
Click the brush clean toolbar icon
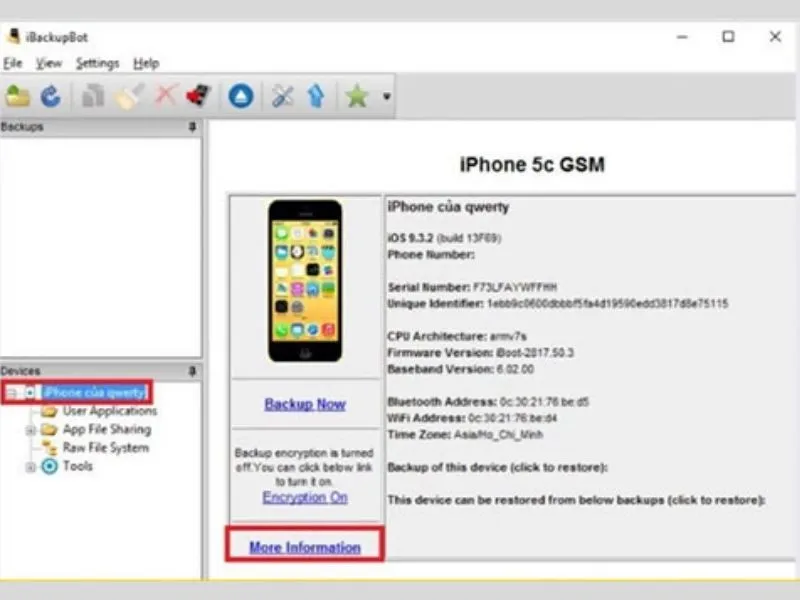pyautogui.click(x=128, y=96)
